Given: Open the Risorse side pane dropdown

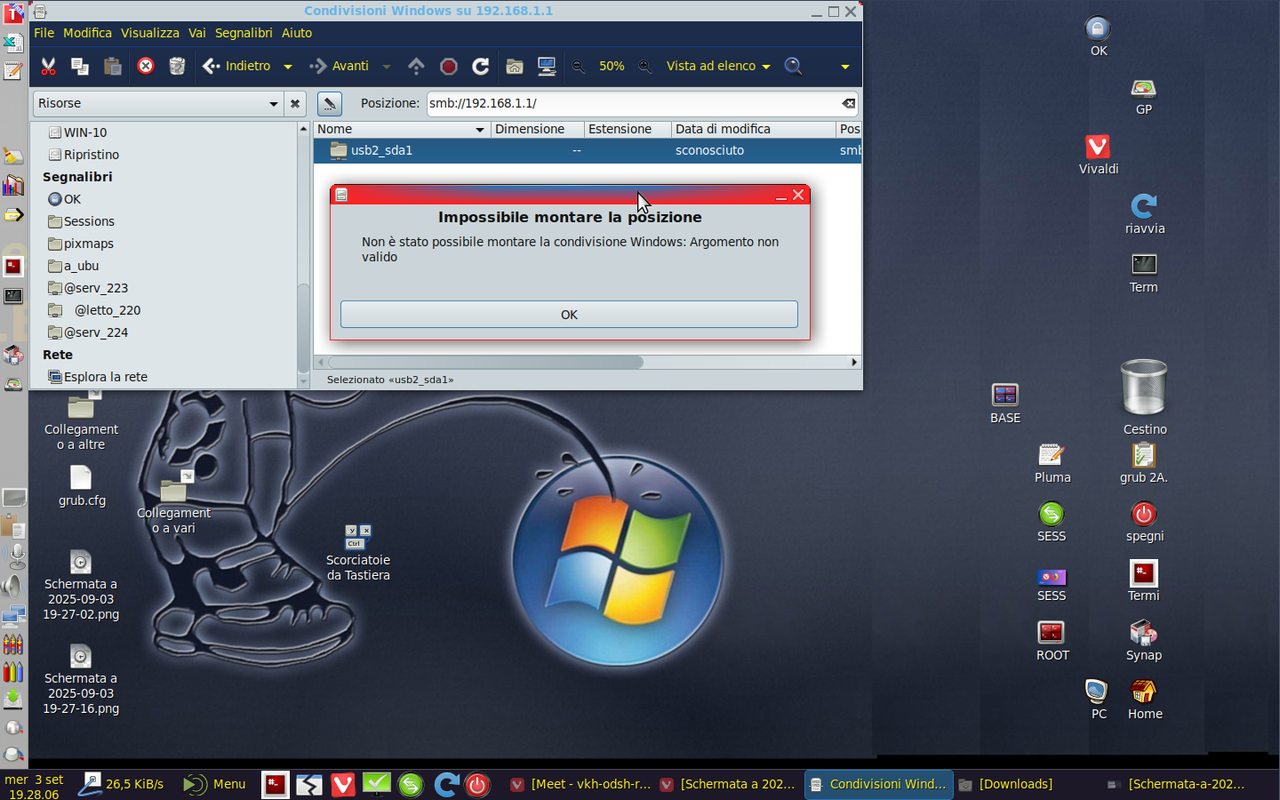Looking at the screenshot, I should pyautogui.click(x=274, y=104).
